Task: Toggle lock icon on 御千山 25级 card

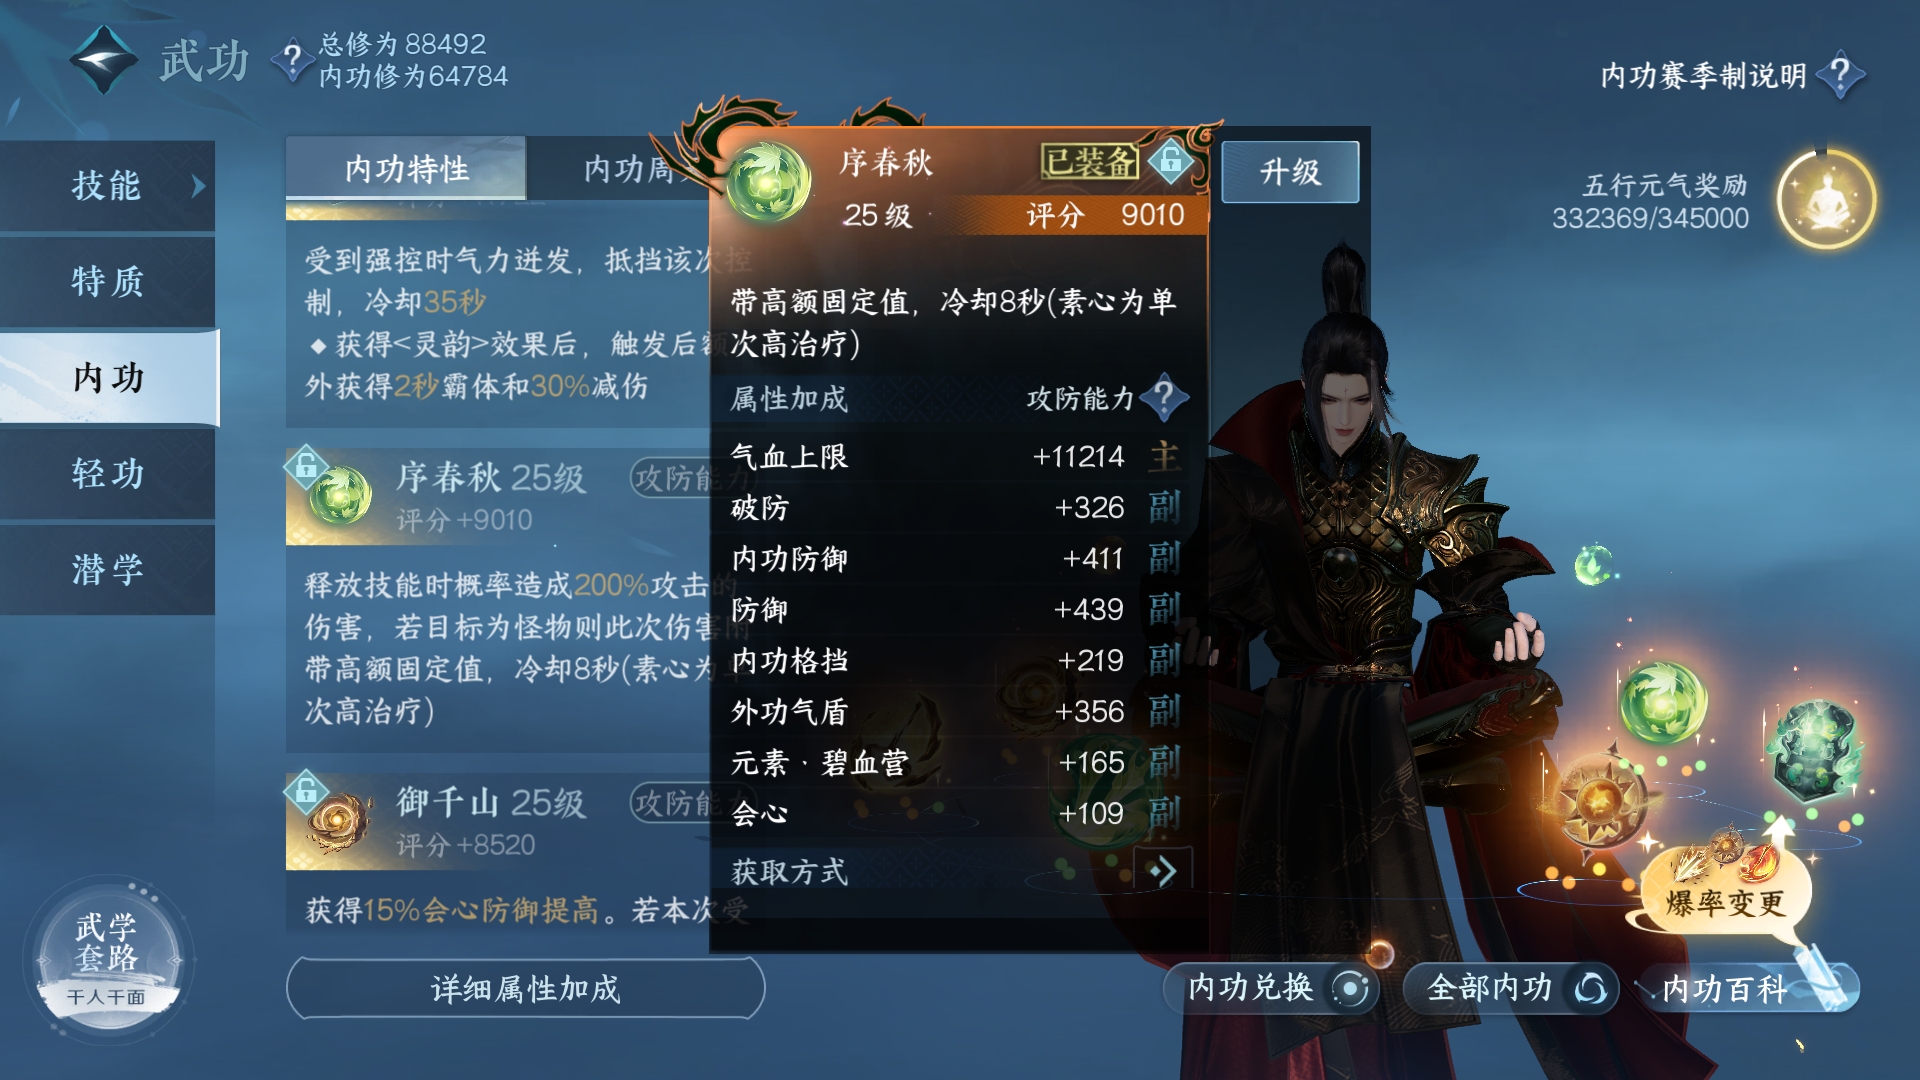Action: [x=306, y=791]
